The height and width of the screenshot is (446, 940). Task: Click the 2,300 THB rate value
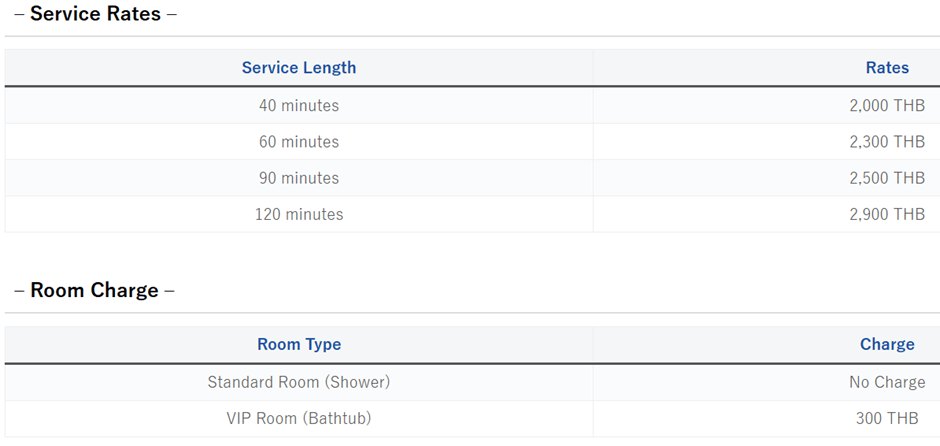click(x=887, y=142)
